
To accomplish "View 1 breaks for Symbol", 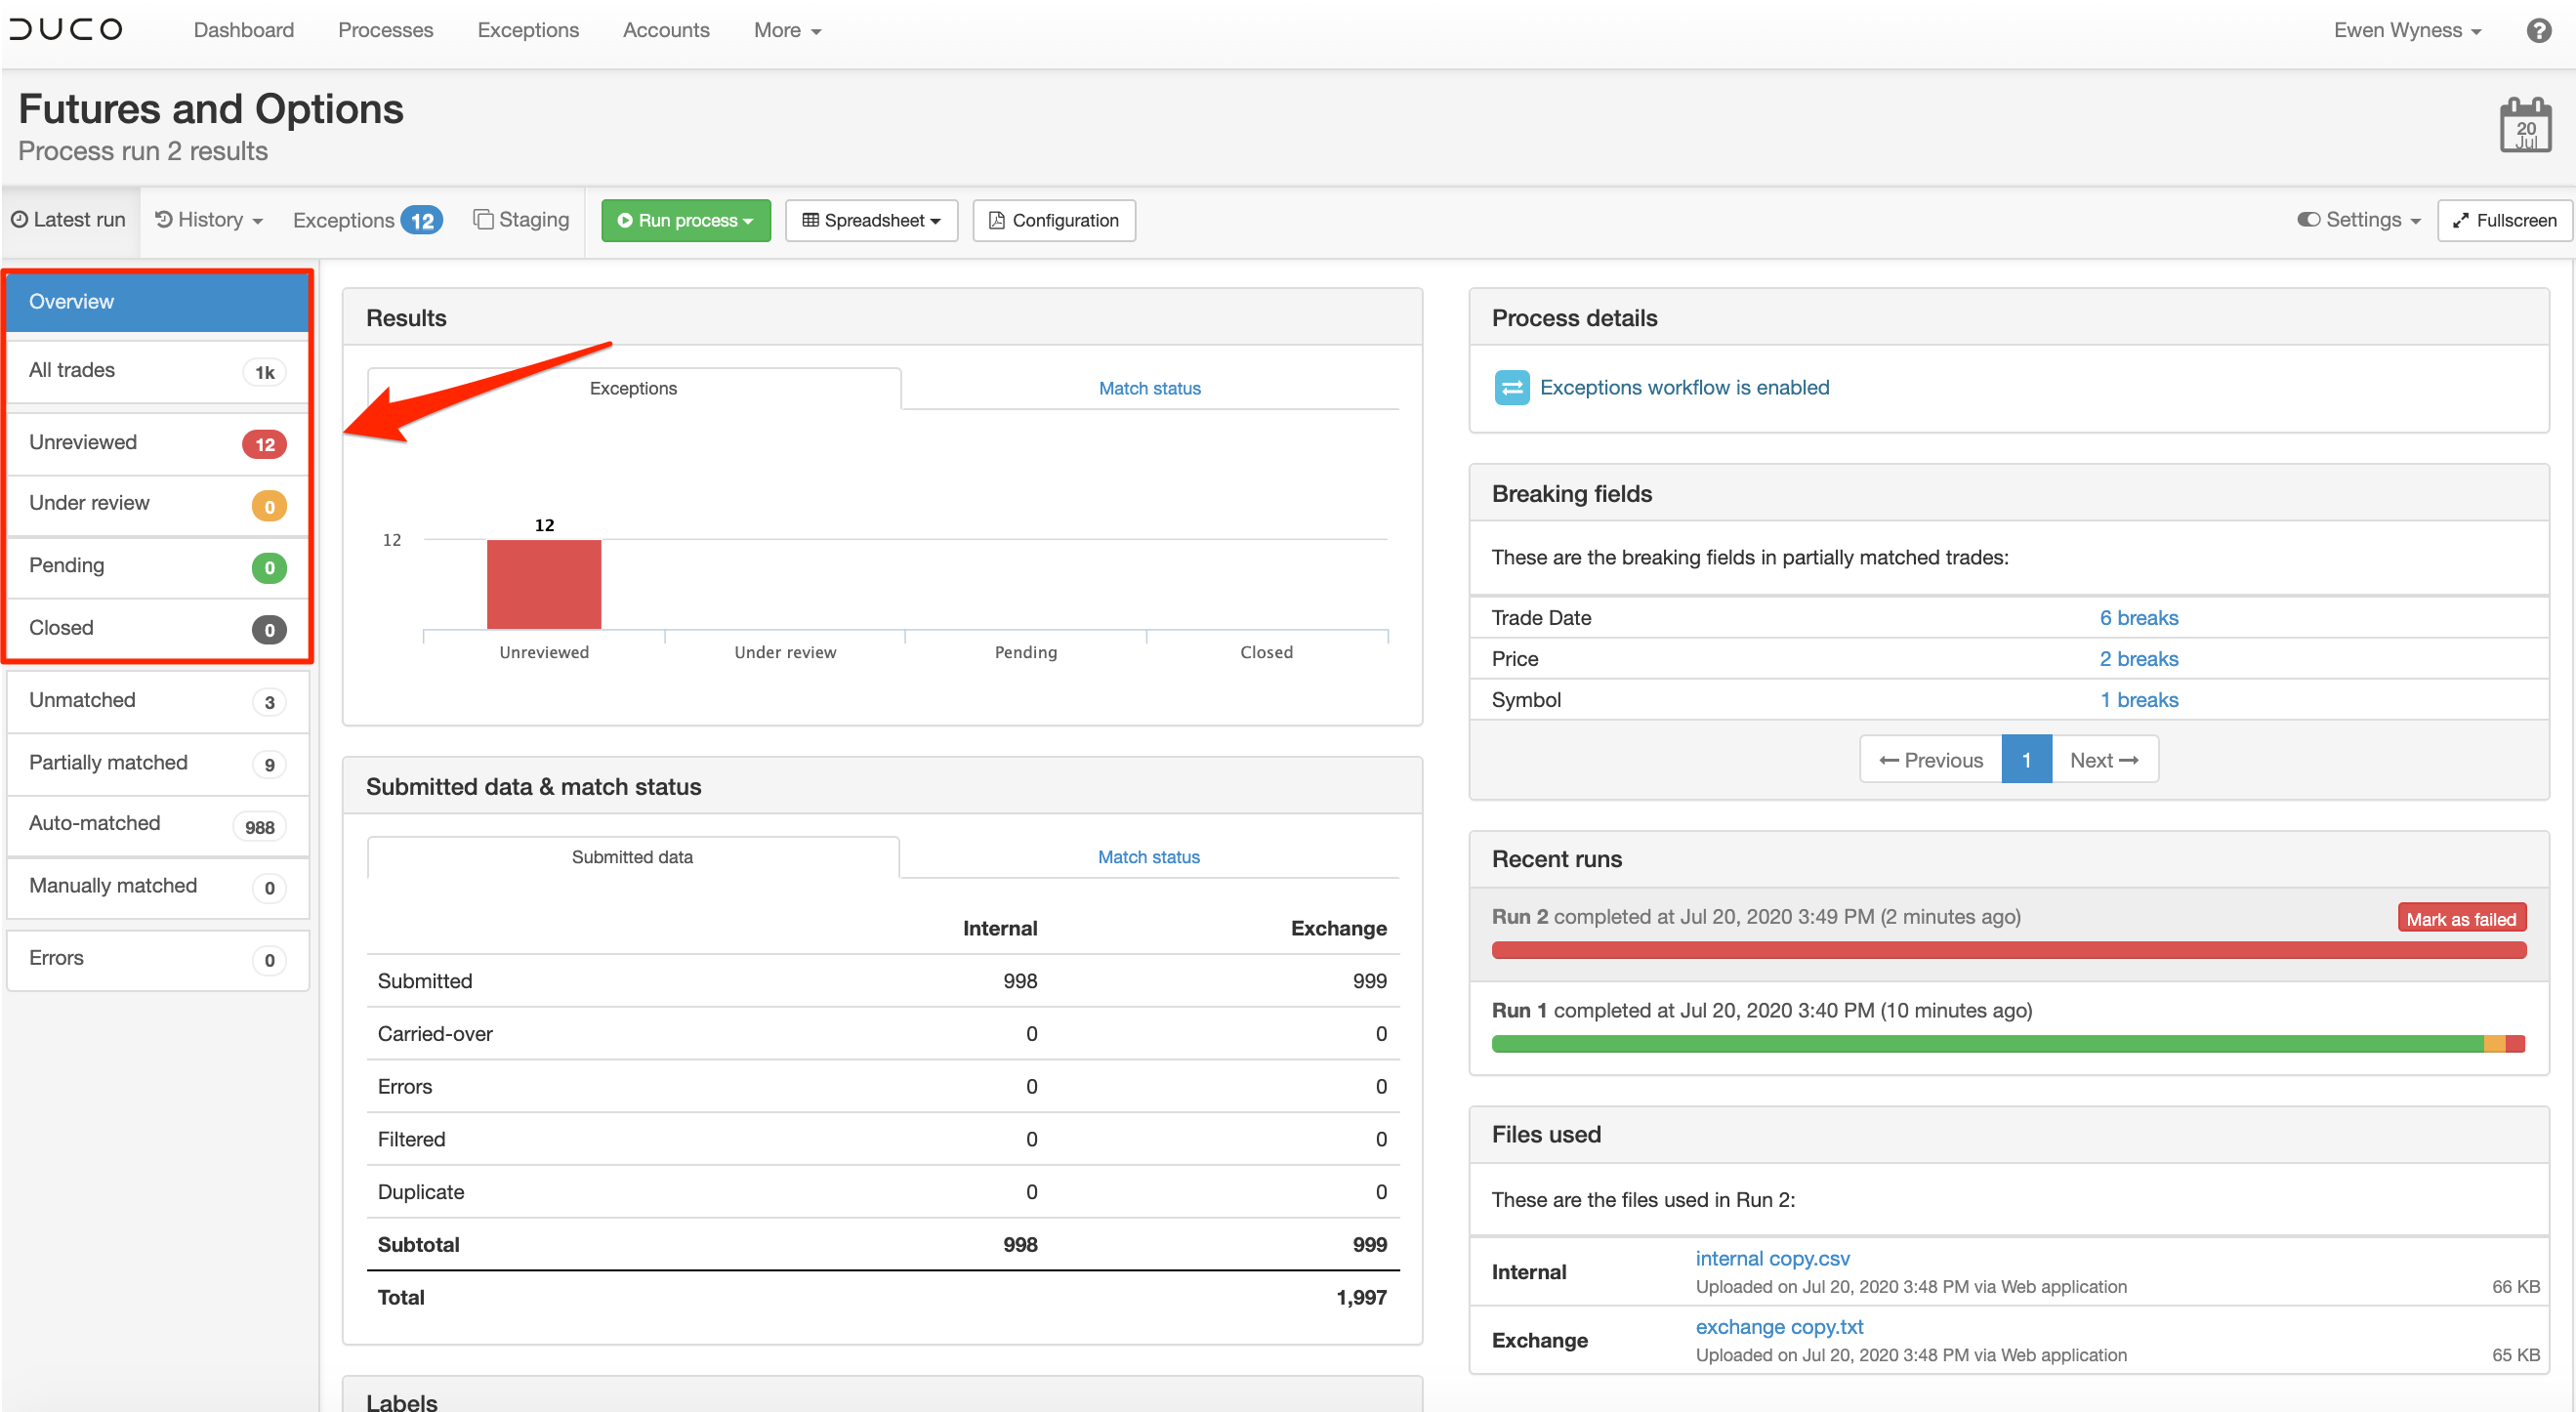I will point(2138,700).
